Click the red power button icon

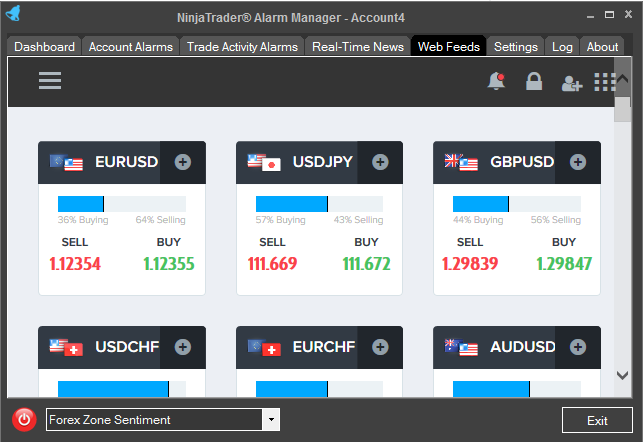(x=24, y=419)
